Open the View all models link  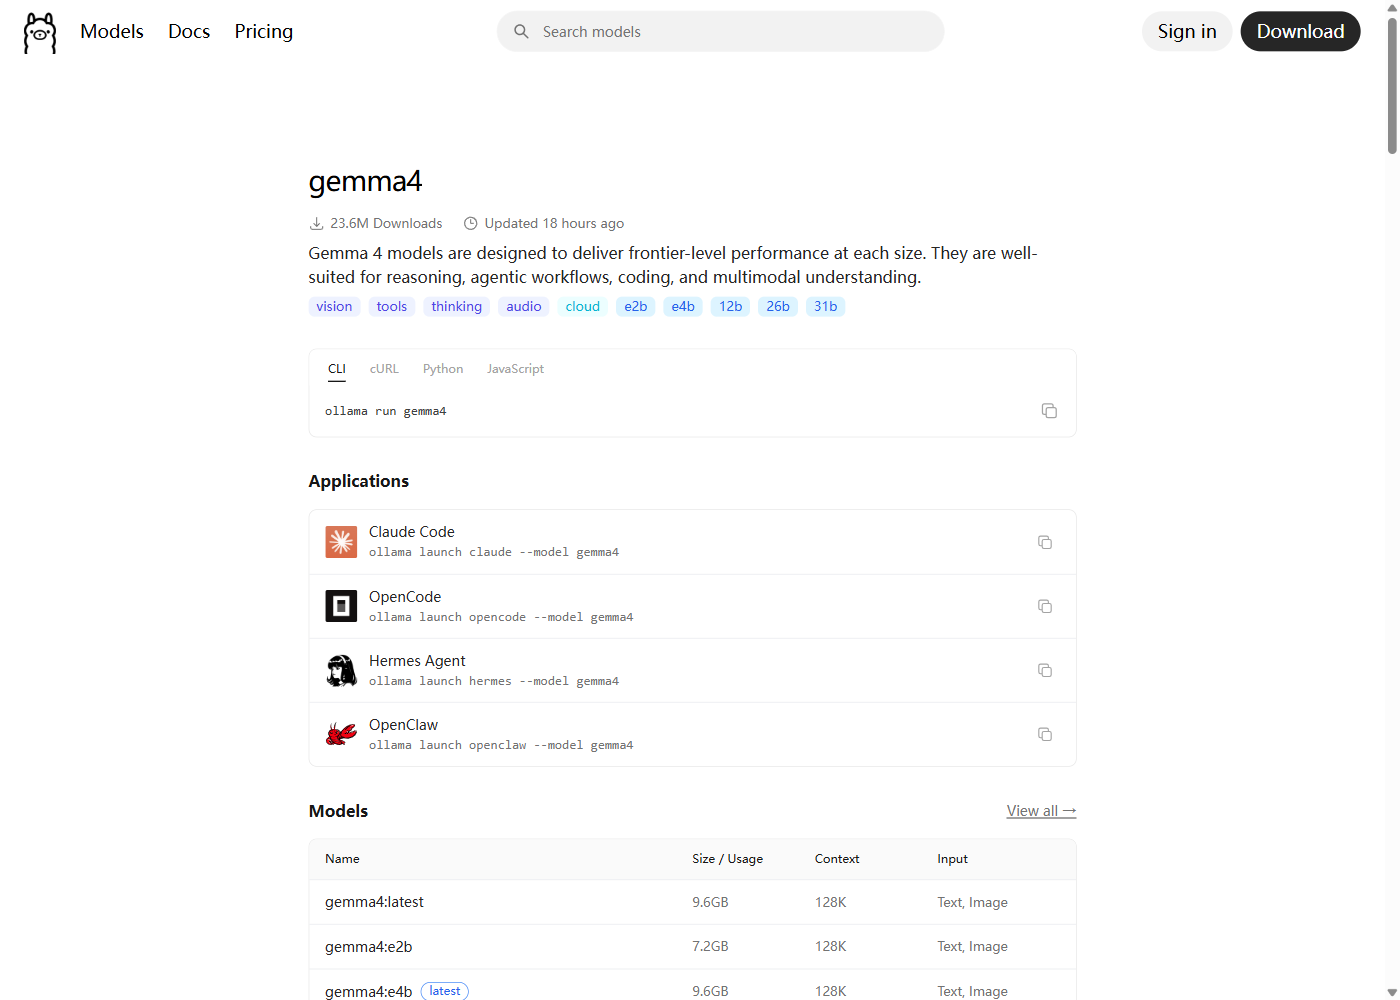point(1041,811)
